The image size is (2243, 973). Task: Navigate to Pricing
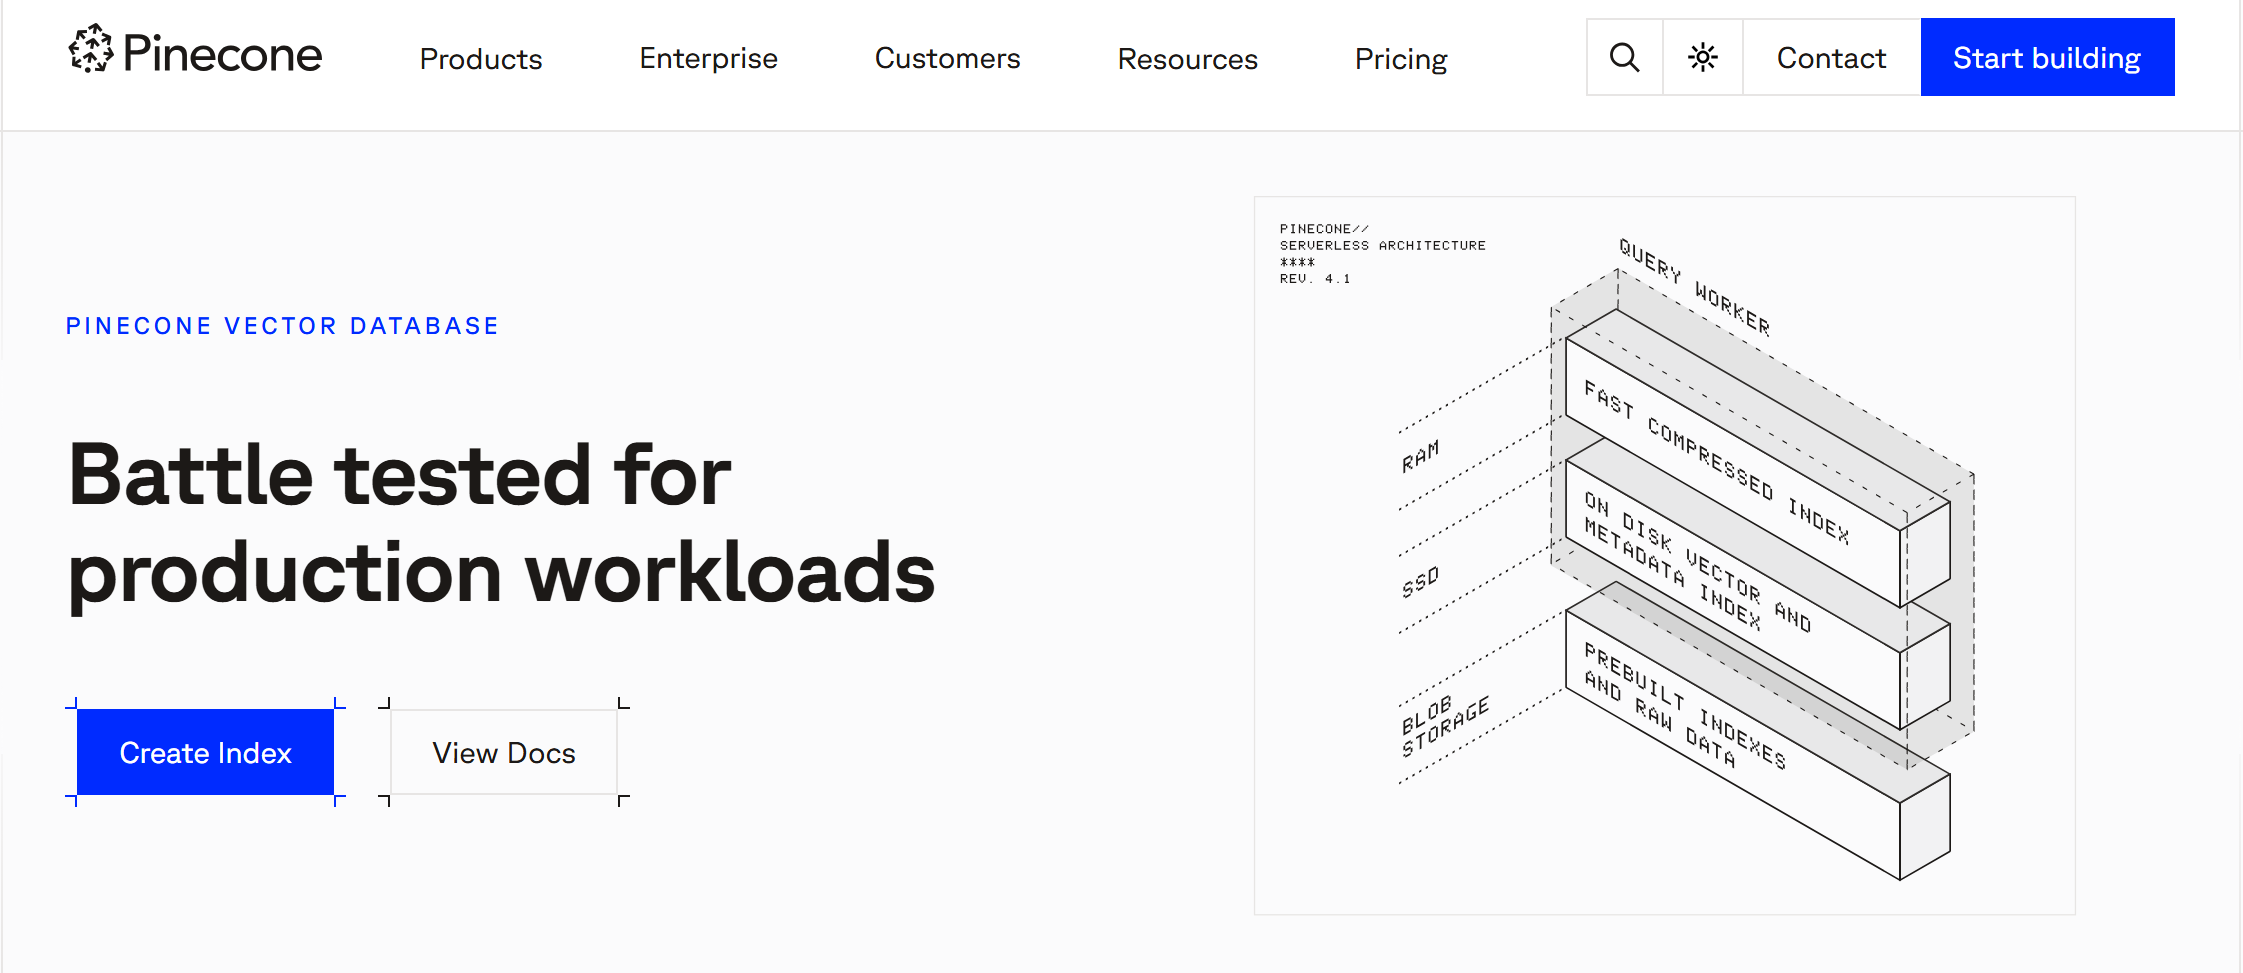pyautogui.click(x=1401, y=59)
